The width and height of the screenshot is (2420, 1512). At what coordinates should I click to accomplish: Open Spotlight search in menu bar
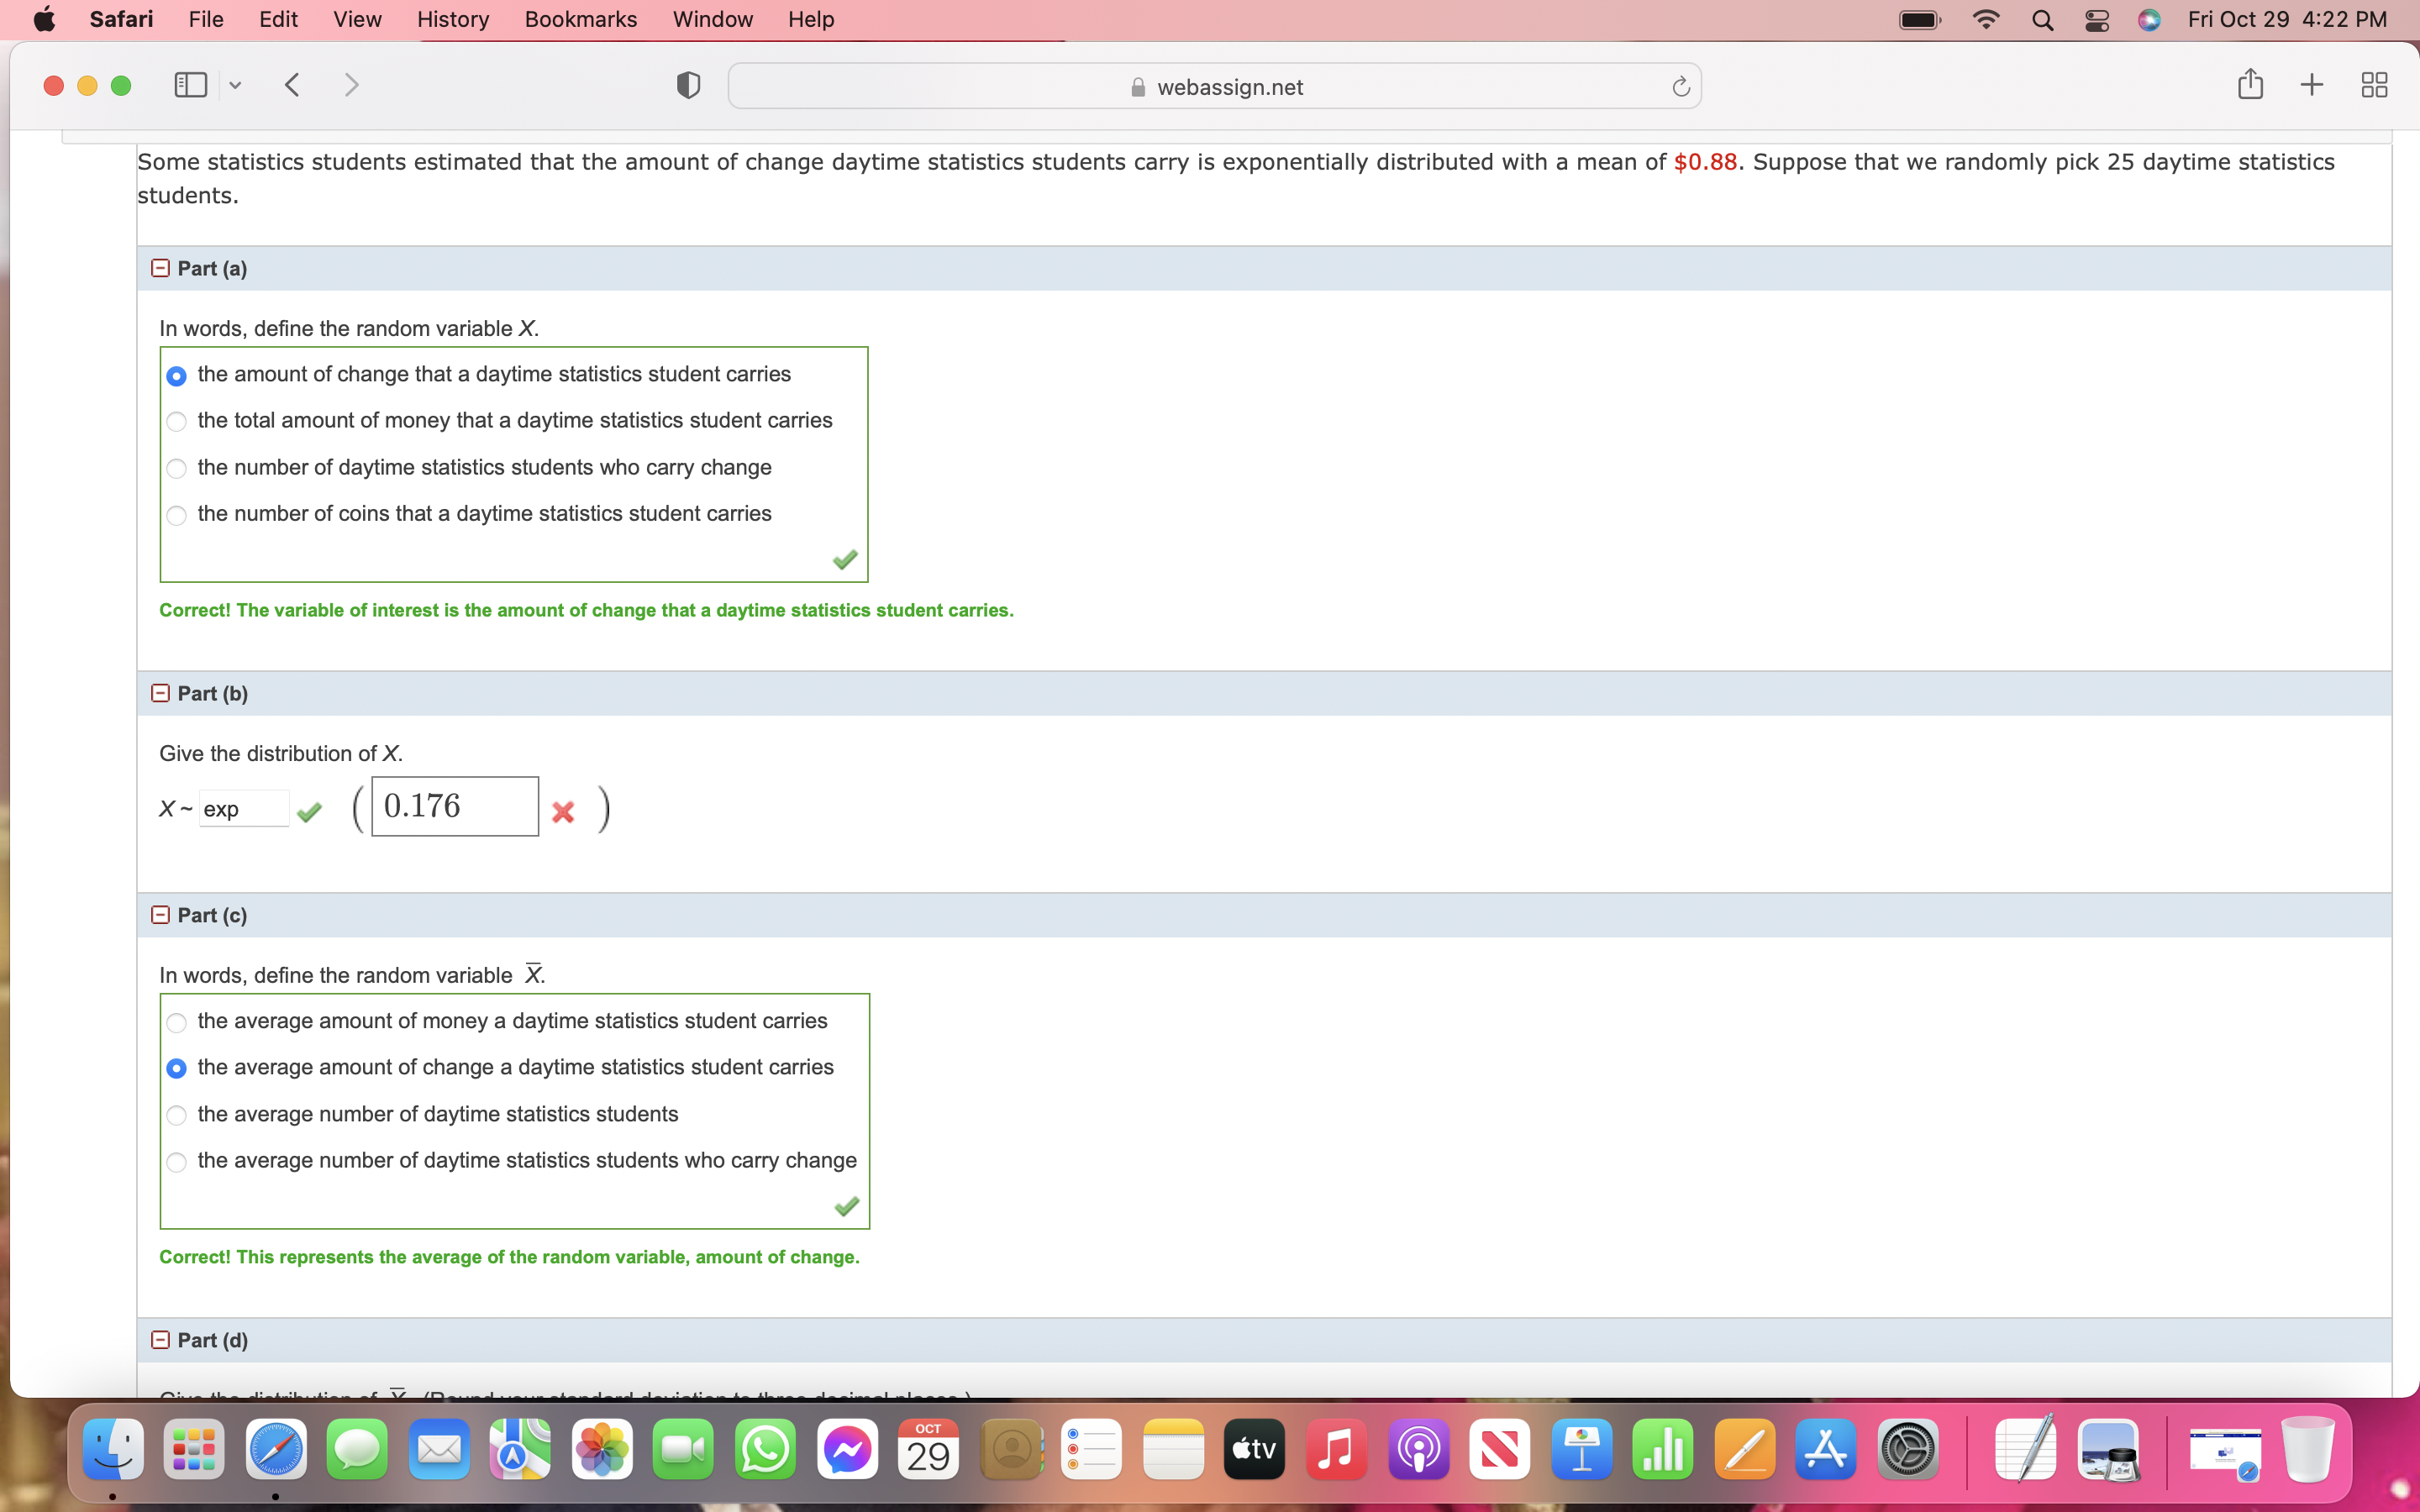tap(2042, 20)
